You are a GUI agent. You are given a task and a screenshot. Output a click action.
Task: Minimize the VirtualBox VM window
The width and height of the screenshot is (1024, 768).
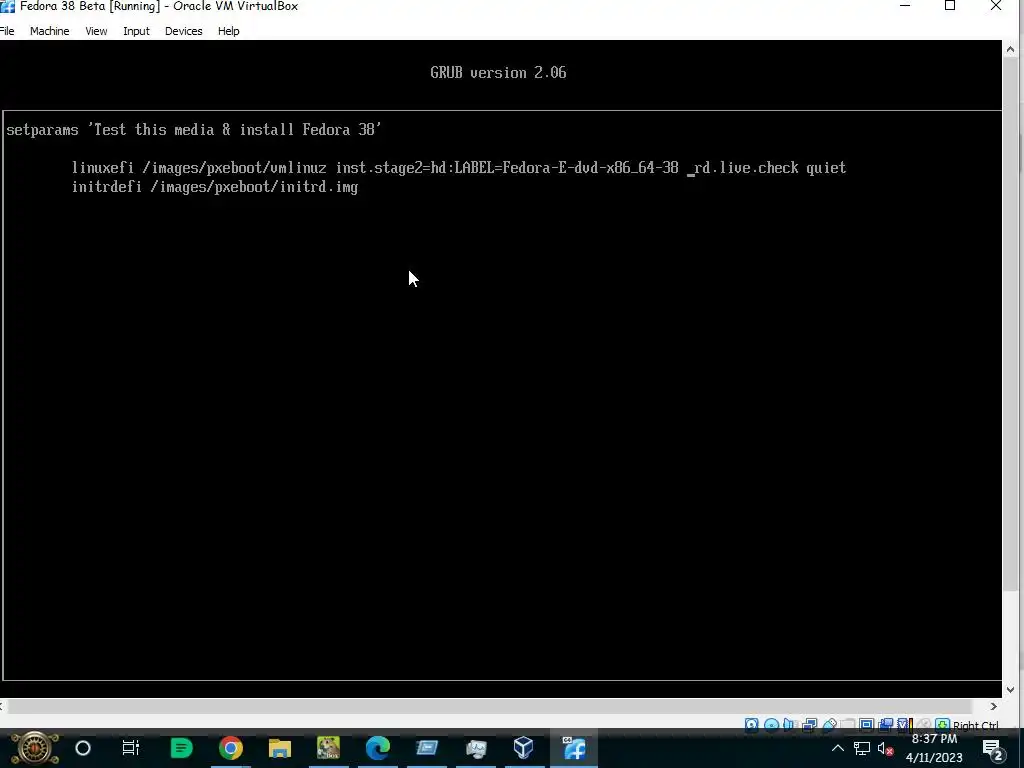coord(905,6)
